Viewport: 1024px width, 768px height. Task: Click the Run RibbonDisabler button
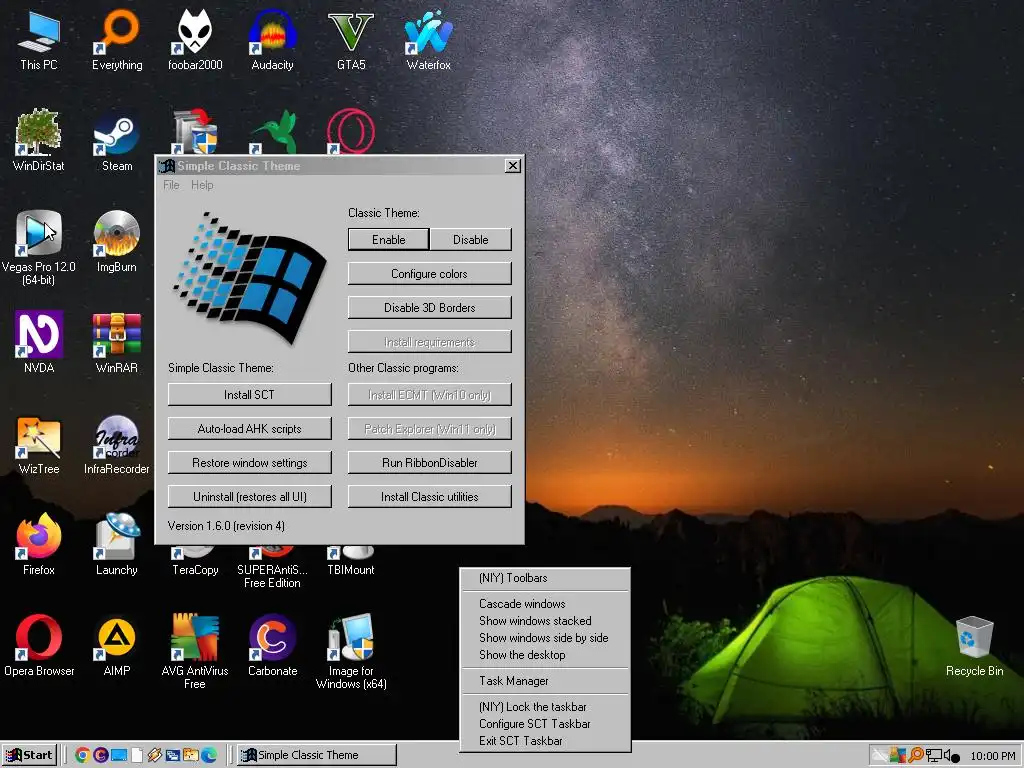(x=430, y=462)
